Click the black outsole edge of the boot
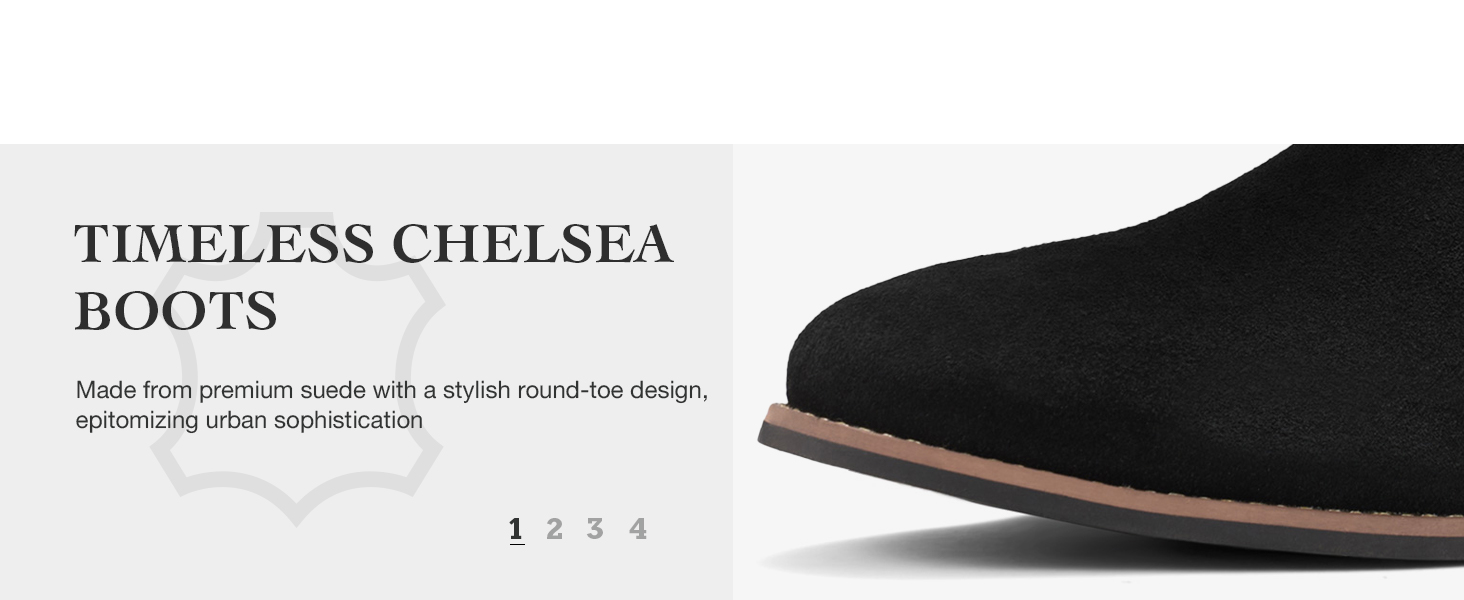The width and height of the screenshot is (1464, 600). pyautogui.click(x=1100, y=498)
